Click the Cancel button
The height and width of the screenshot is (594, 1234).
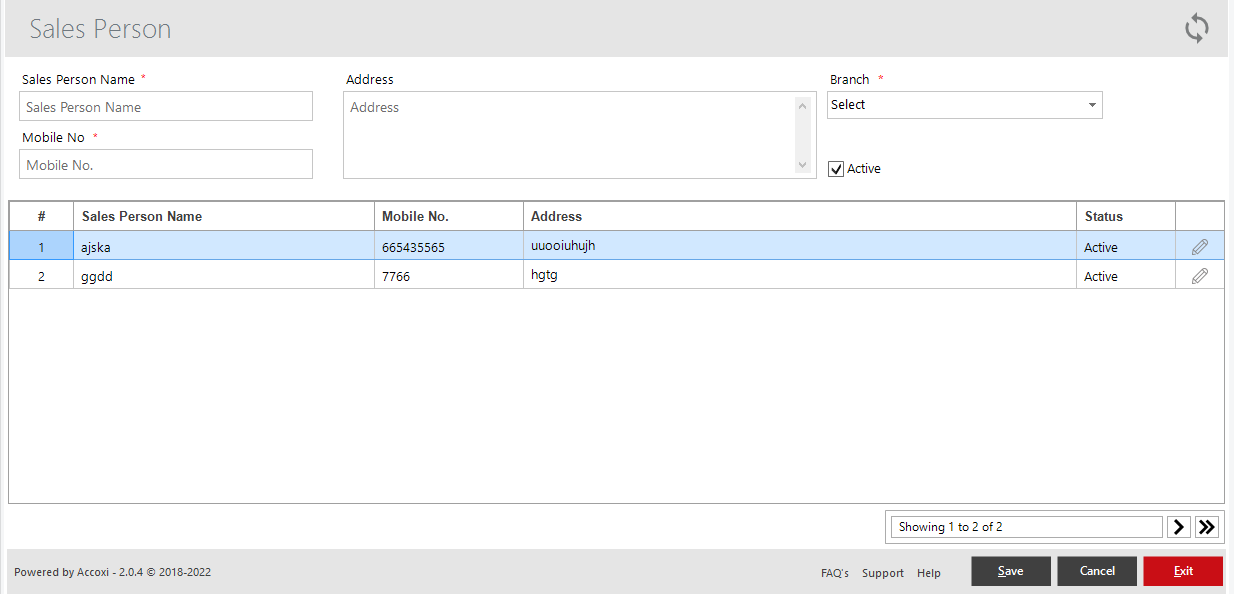pos(1097,571)
